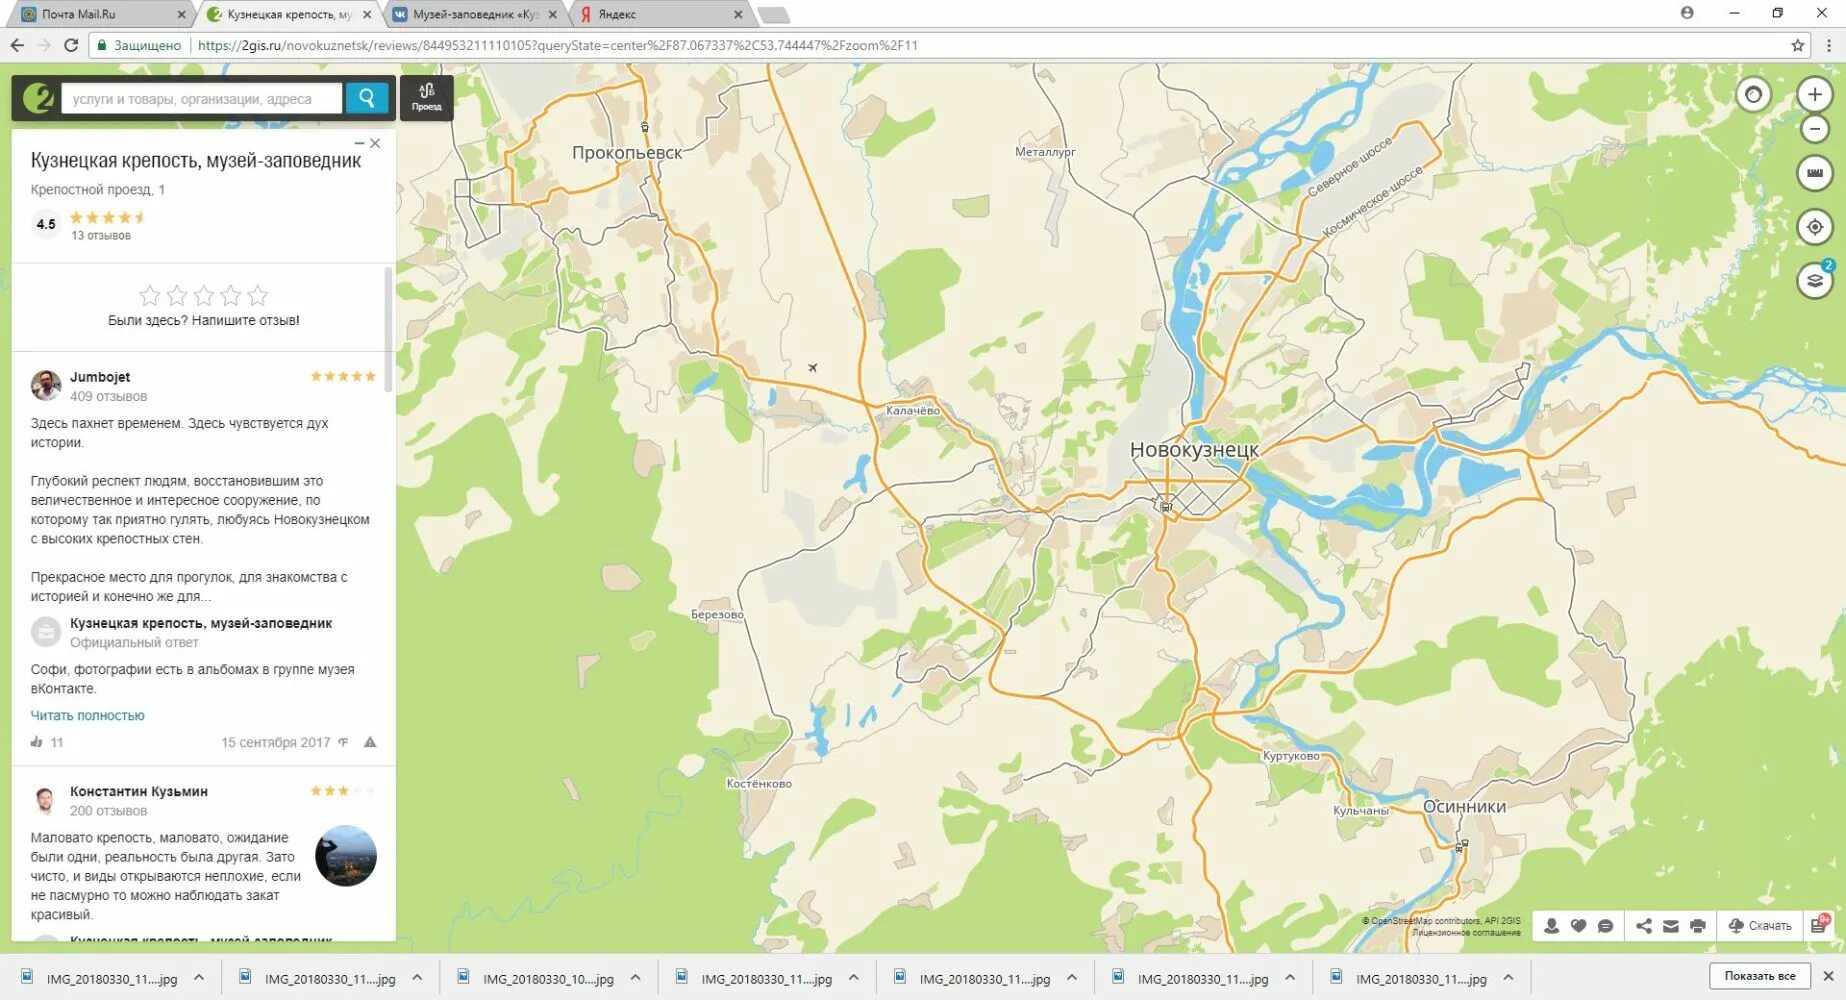Zoom out the map with minus
1846x1000 pixels.
click(1814, 129)
